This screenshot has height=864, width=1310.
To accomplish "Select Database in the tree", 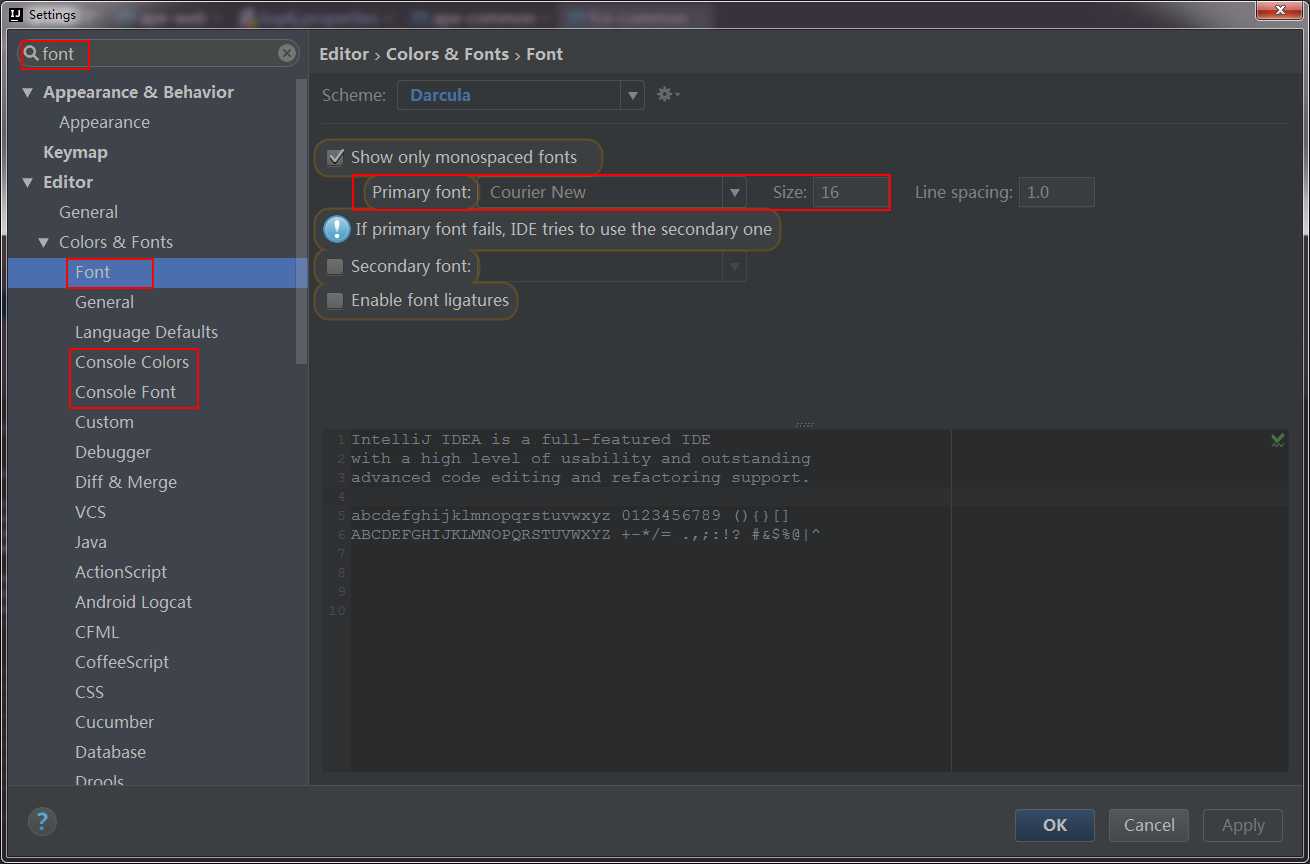I will pos(110,752).
